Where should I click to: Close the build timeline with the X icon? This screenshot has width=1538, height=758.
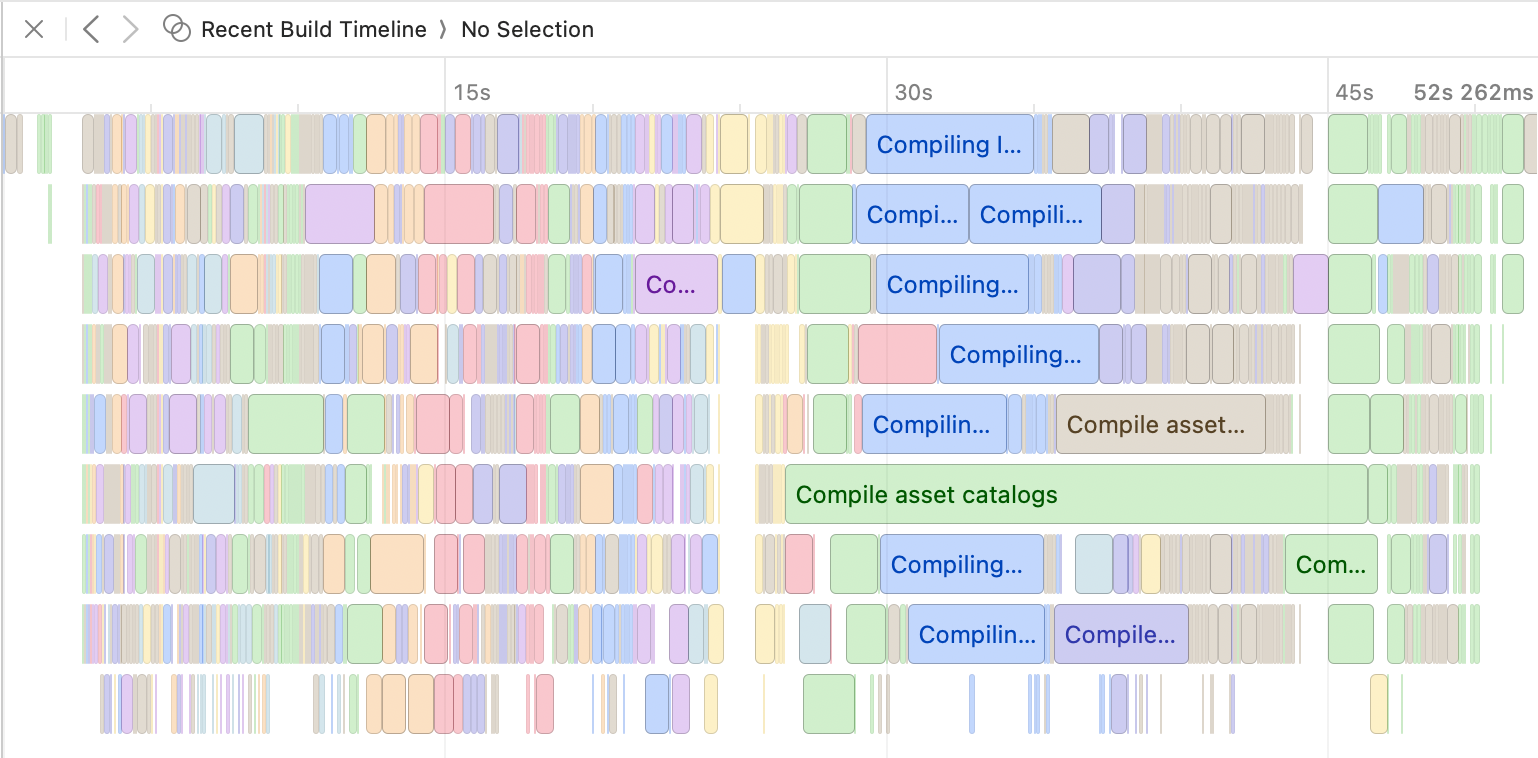33,29
